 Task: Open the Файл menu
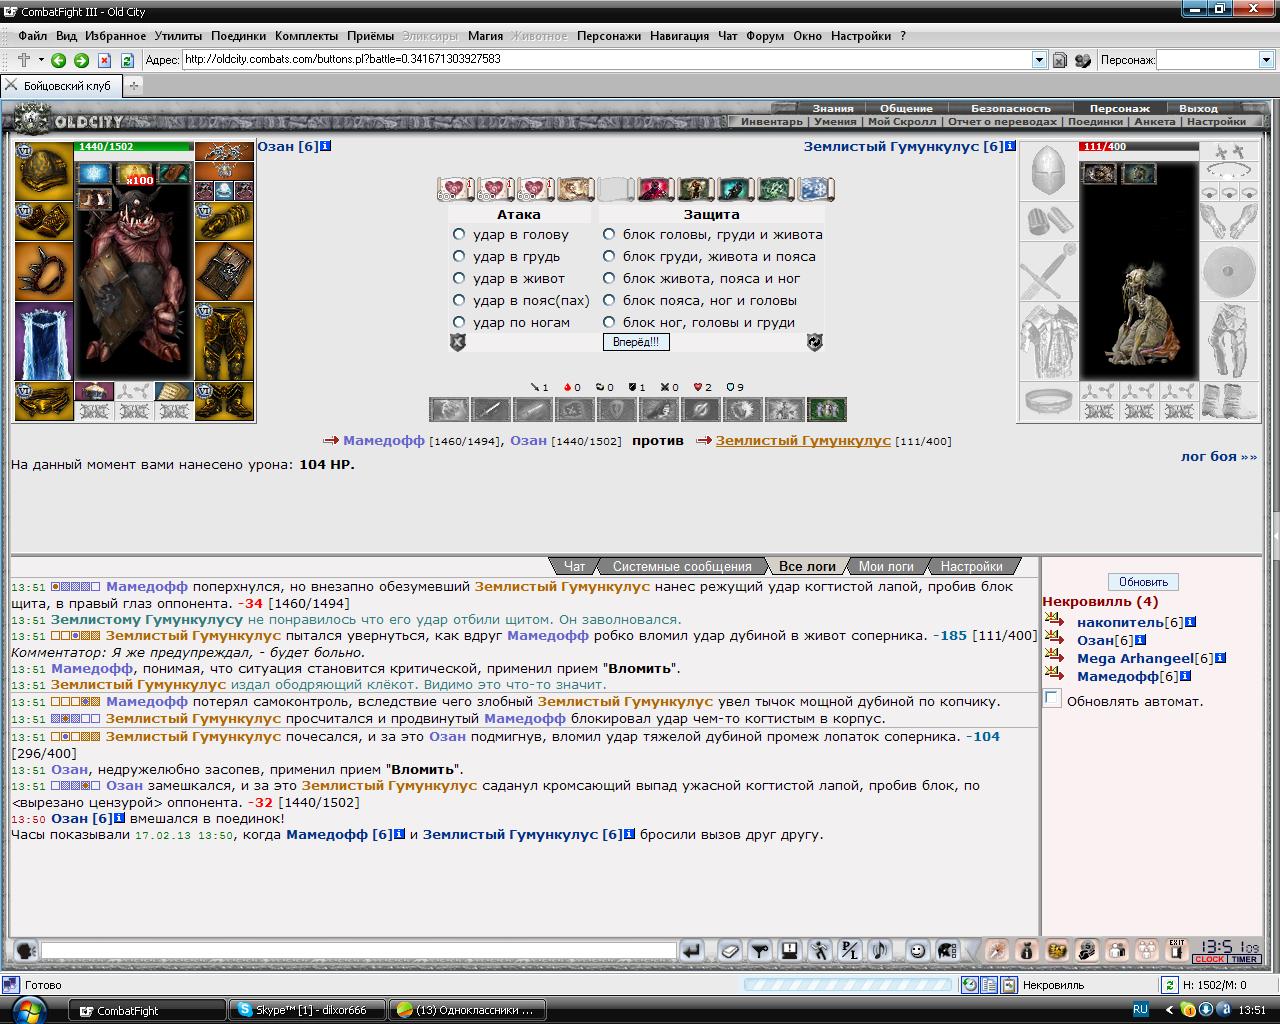(x=32, y=36)
